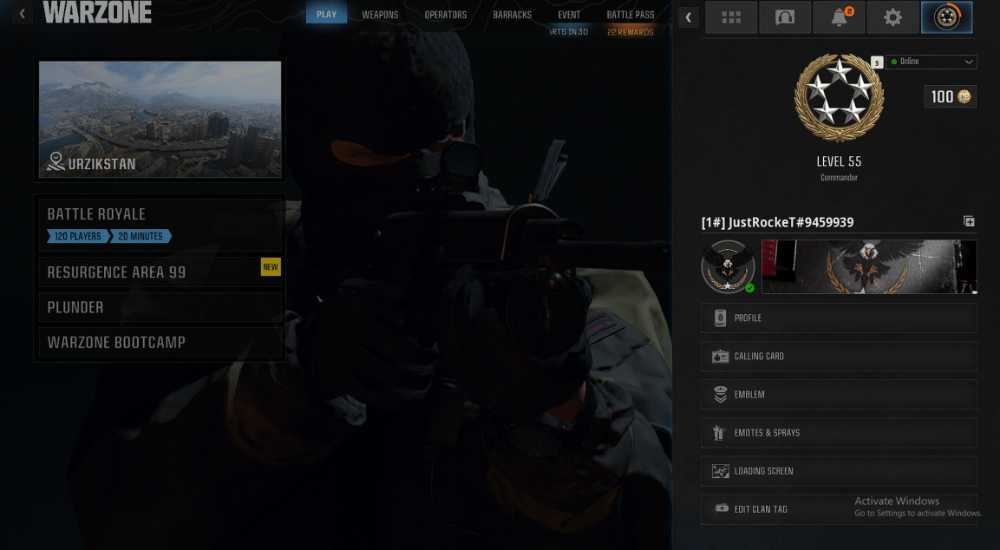Click the Profile row icon
This screenshot has height=550, width=1000.
pyautogui.click(x=720, y=318)
